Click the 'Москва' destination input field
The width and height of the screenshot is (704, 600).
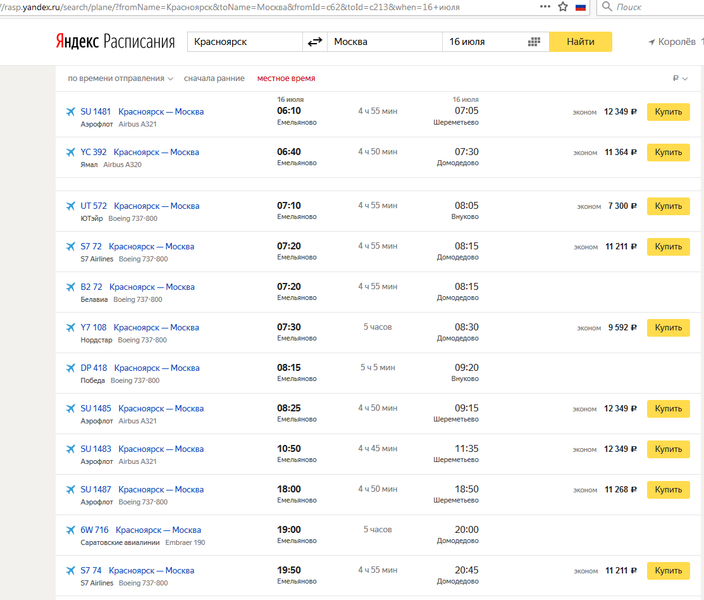point(384,42)
